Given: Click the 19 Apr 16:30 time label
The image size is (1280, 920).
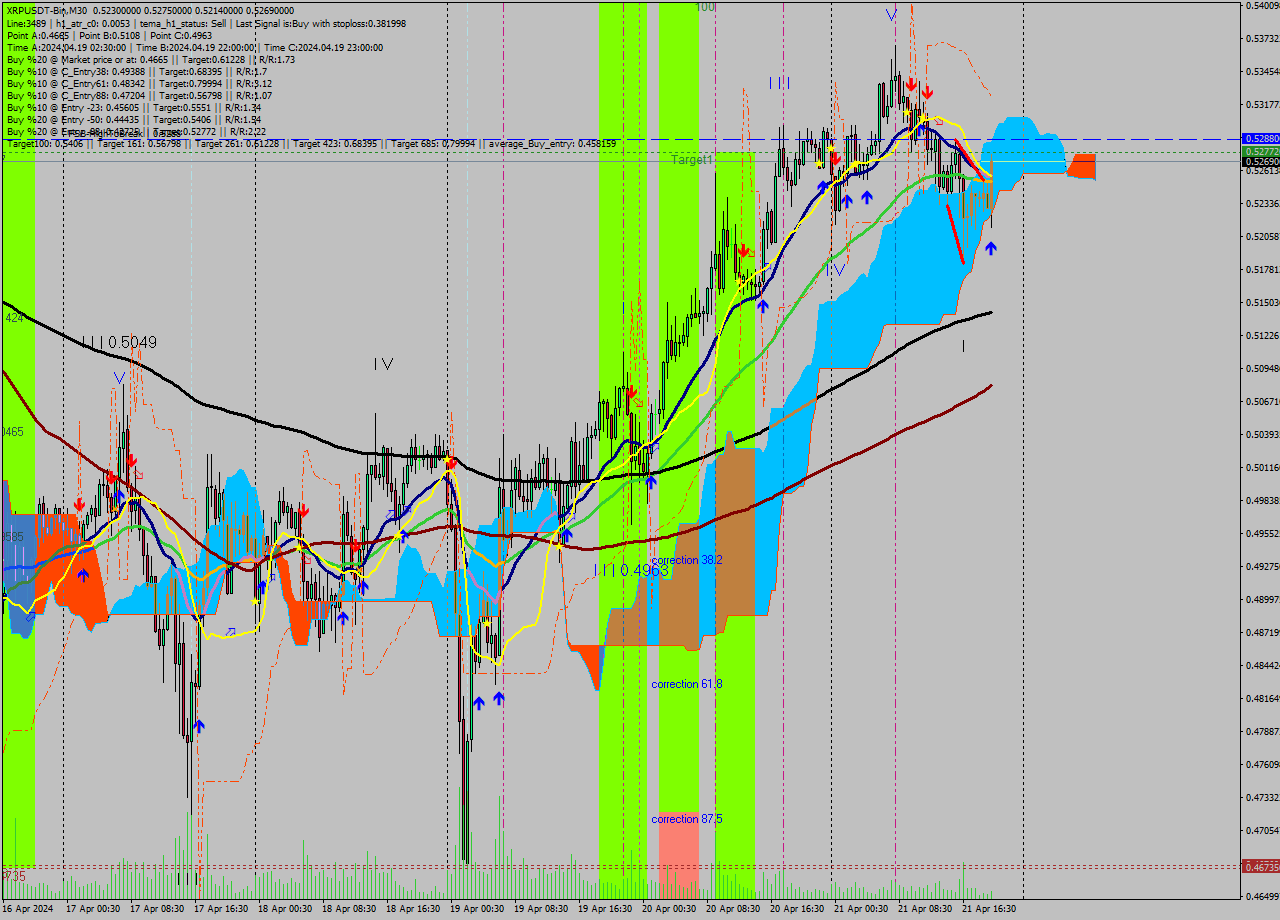Looking at the screenshot, I should [605, 909].
